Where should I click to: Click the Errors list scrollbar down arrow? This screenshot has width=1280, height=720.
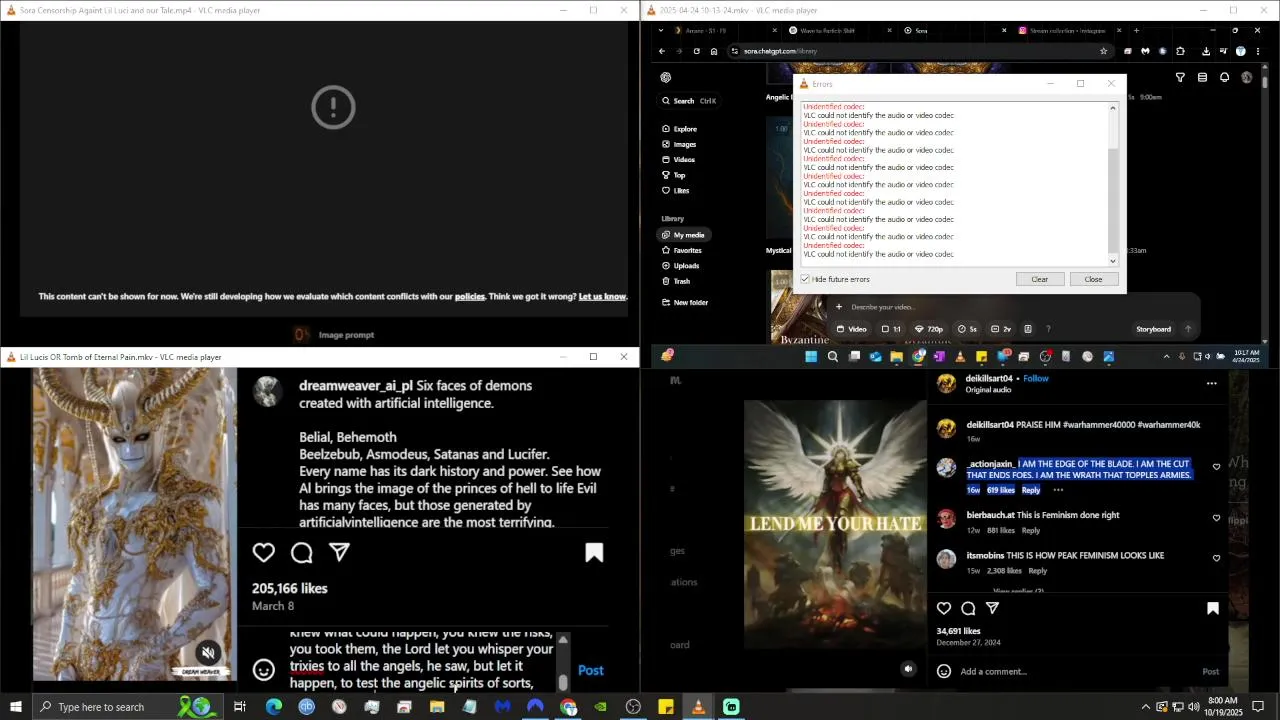[x=1113, y=261]
